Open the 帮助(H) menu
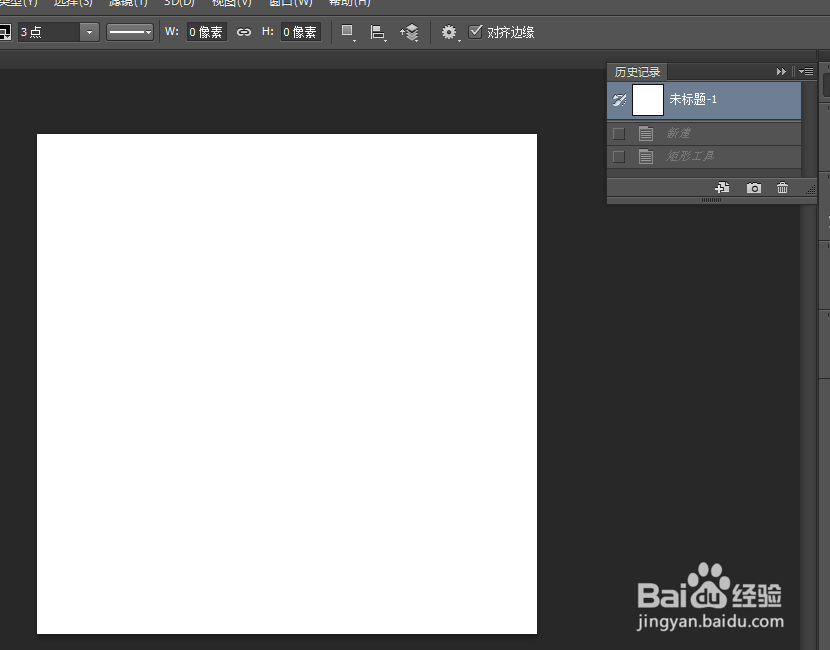 (x=349, y=3)
